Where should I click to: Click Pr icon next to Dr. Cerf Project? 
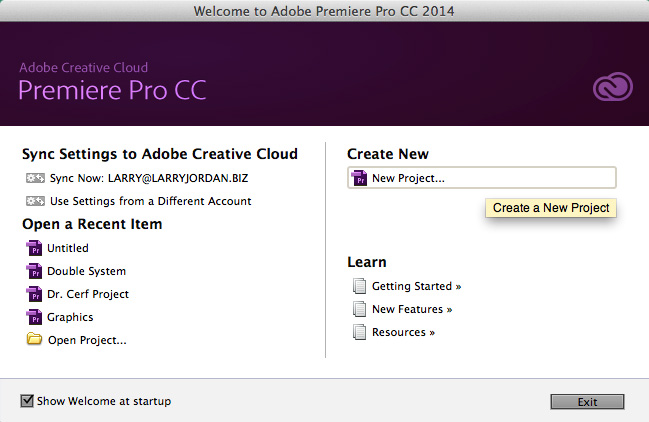(x=34, y=294)
